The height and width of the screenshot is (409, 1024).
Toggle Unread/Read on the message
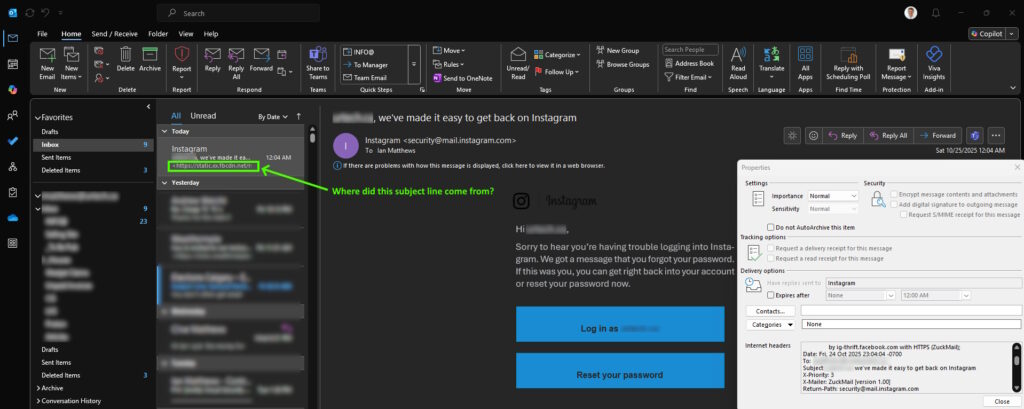point(518,63)
